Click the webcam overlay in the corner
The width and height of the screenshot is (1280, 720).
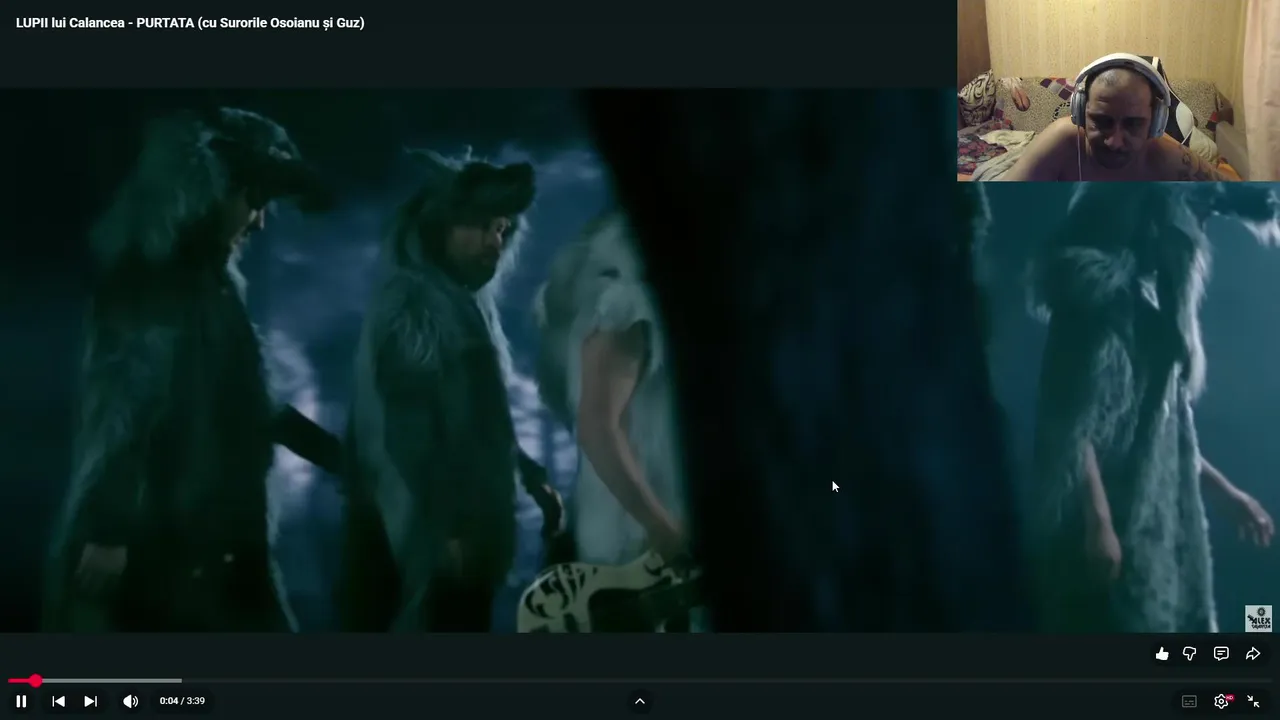coord(1118,90)
